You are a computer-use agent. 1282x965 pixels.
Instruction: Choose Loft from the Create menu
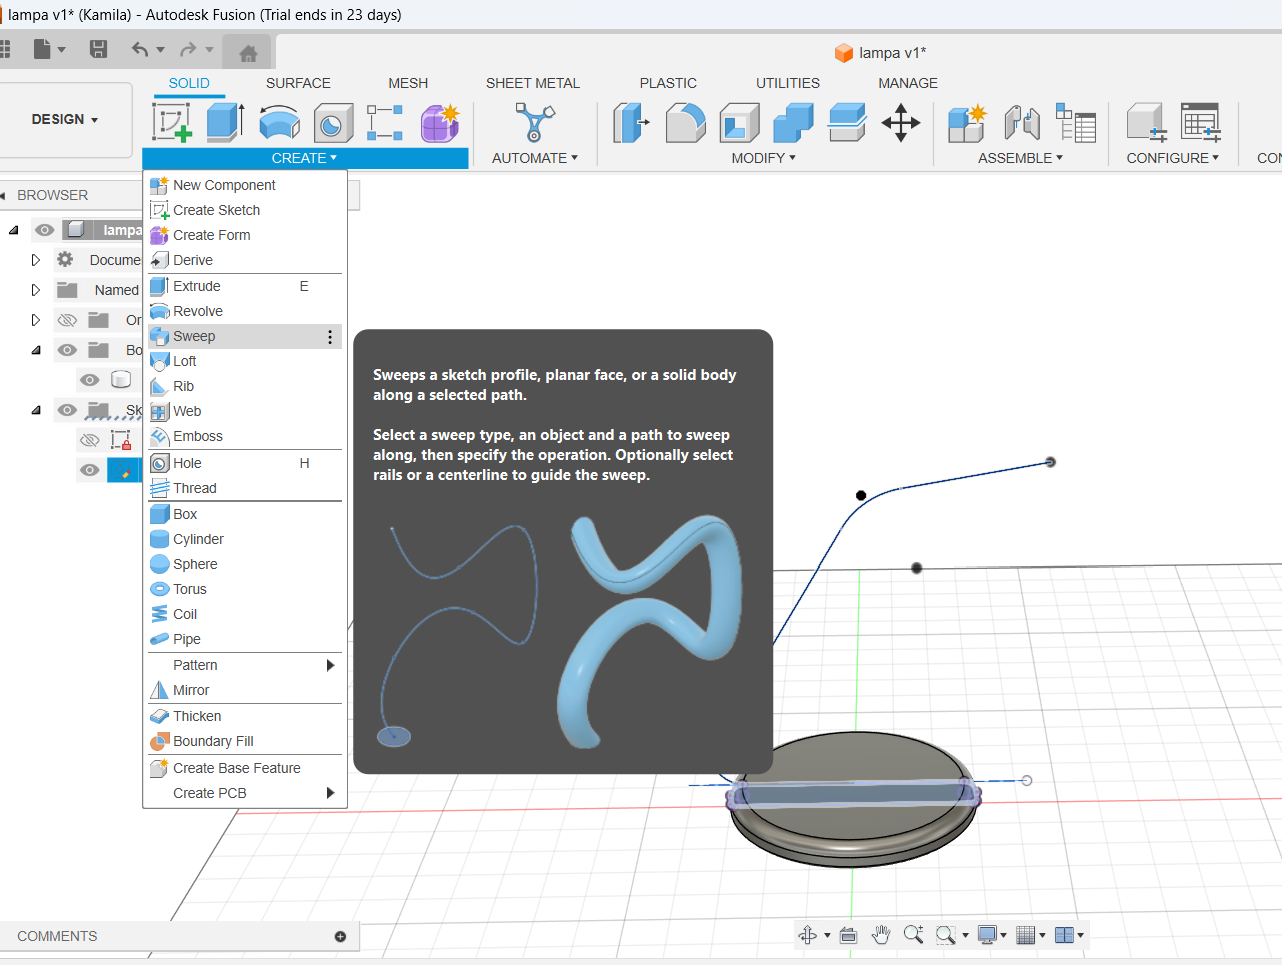(245, 361)
